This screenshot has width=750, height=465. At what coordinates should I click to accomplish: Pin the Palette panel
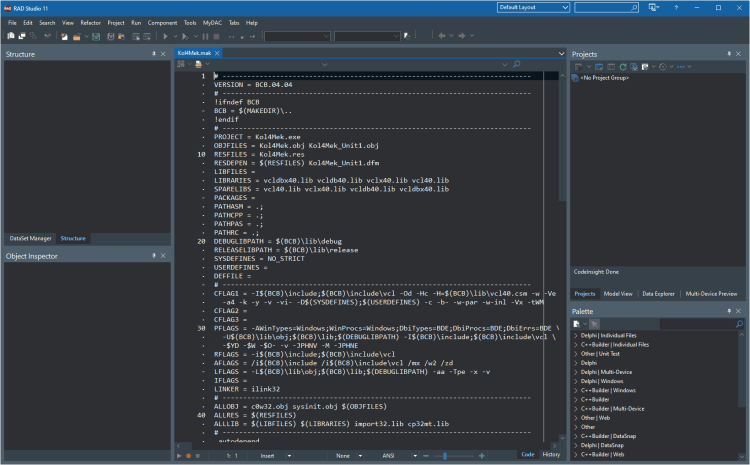pos(729,311)
